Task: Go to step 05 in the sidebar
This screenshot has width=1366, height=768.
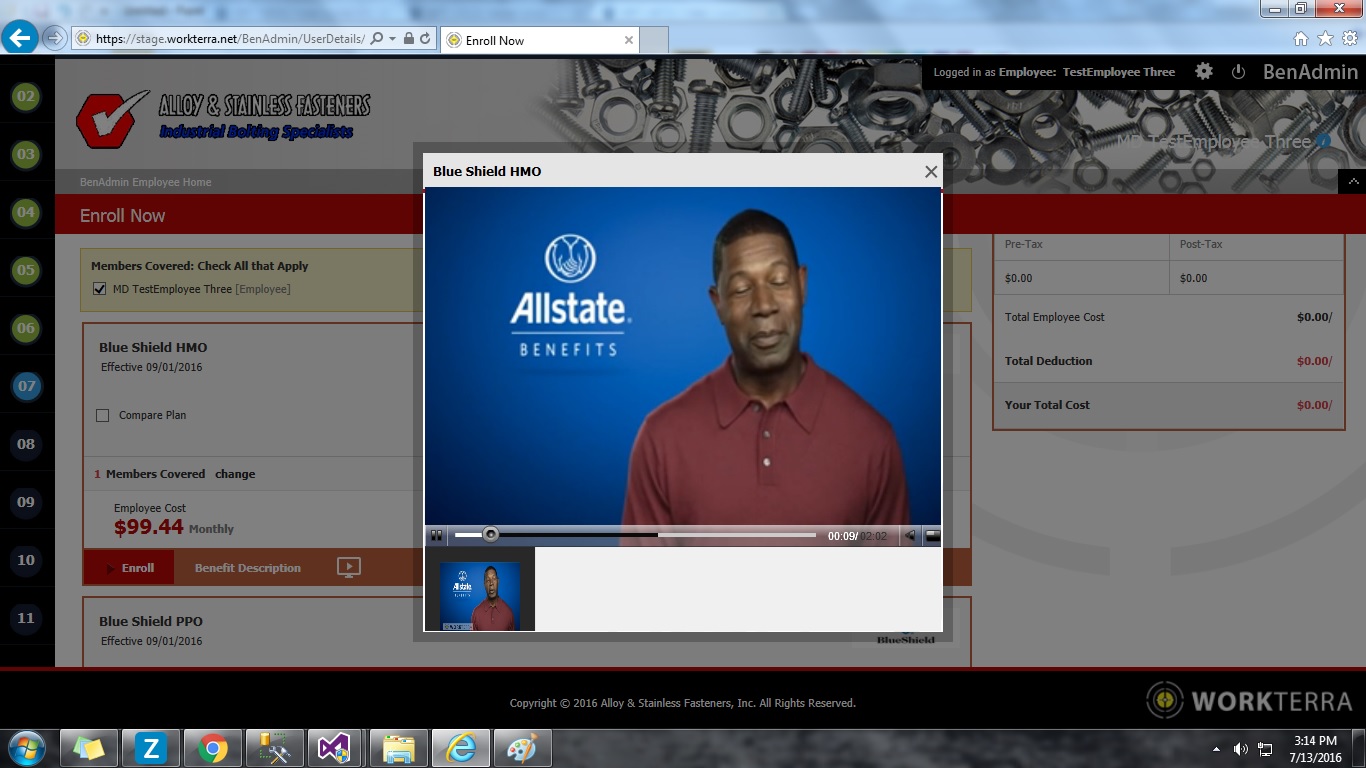Action: pos(26,270)
